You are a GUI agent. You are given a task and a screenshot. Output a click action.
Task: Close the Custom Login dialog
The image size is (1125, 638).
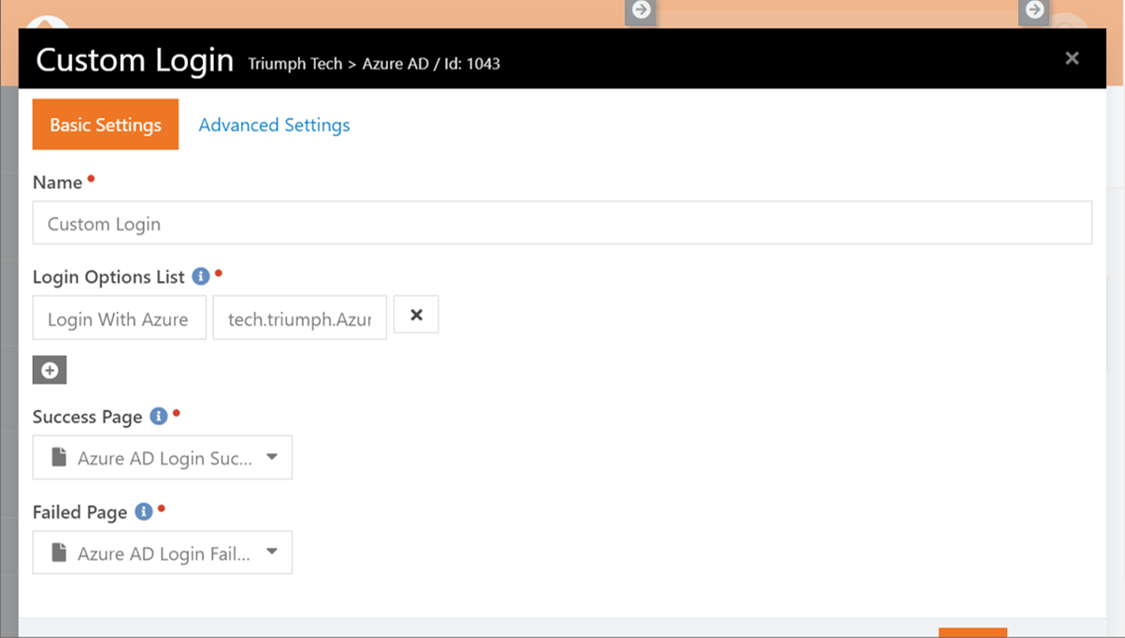[x=1072, y=58]
